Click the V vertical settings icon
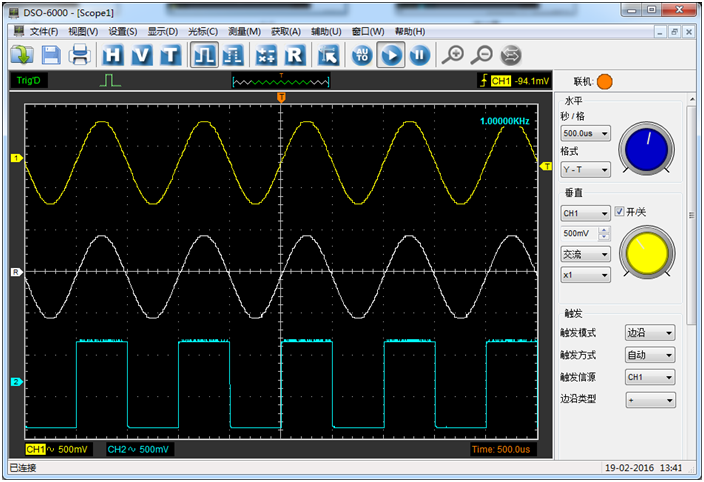Screen dimensions: 704x482 pyautogui.click(x=142, y=54)
